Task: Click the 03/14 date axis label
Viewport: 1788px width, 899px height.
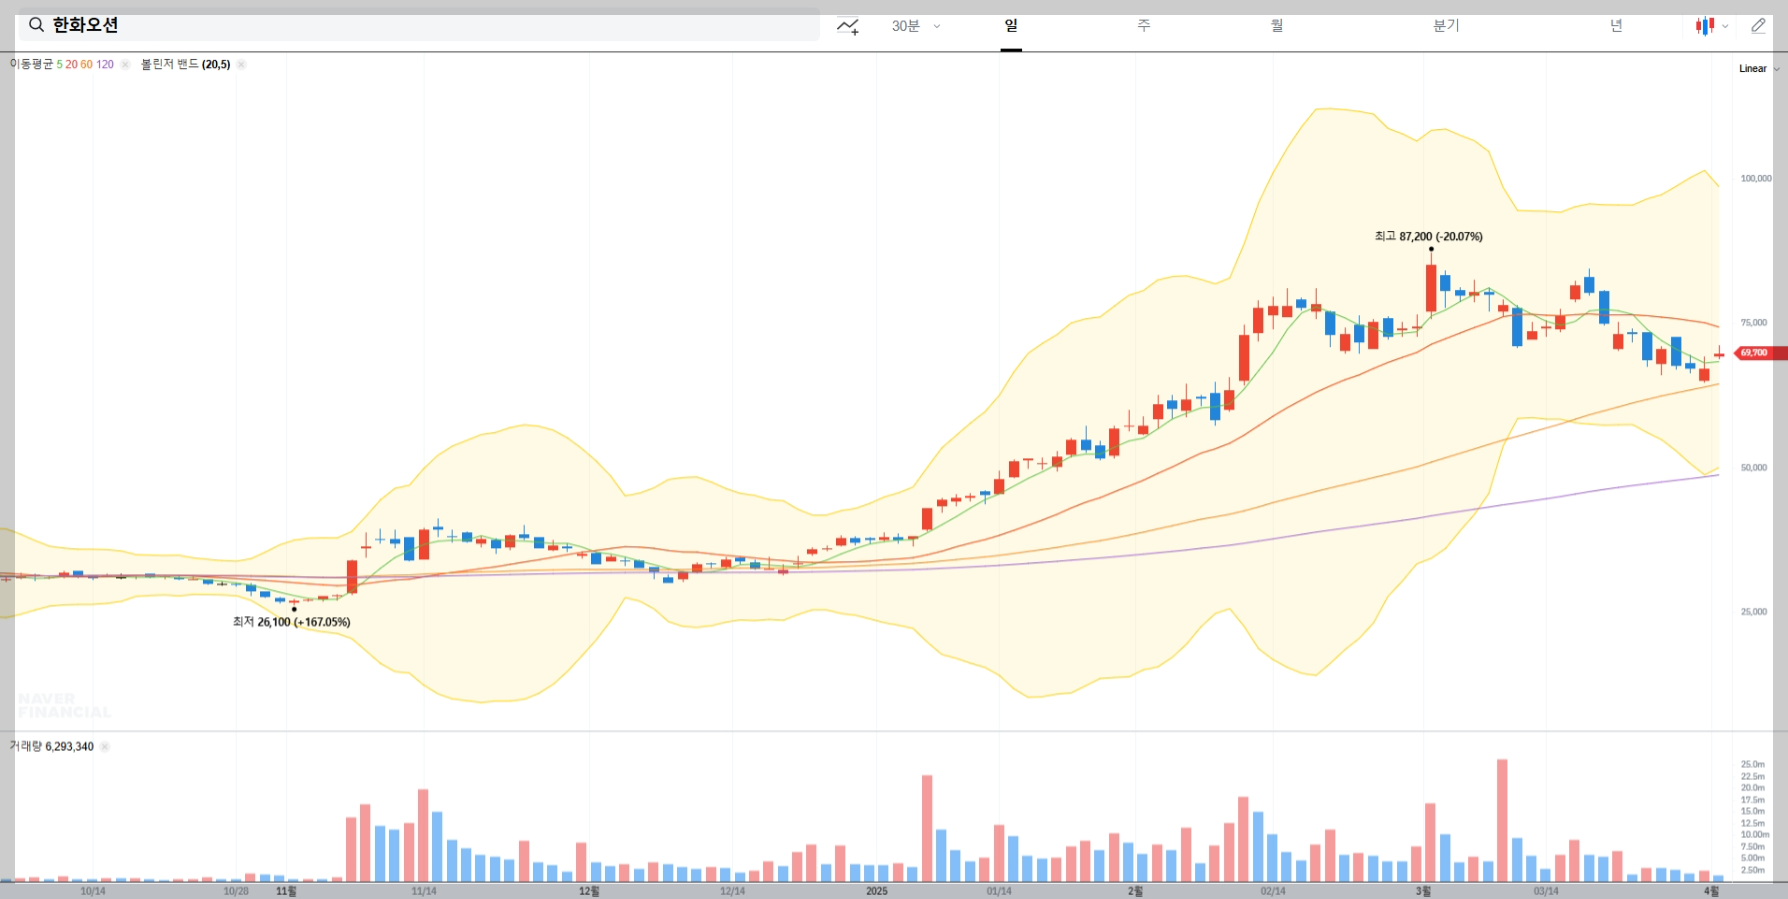Action: click(x=1546, y=891)
